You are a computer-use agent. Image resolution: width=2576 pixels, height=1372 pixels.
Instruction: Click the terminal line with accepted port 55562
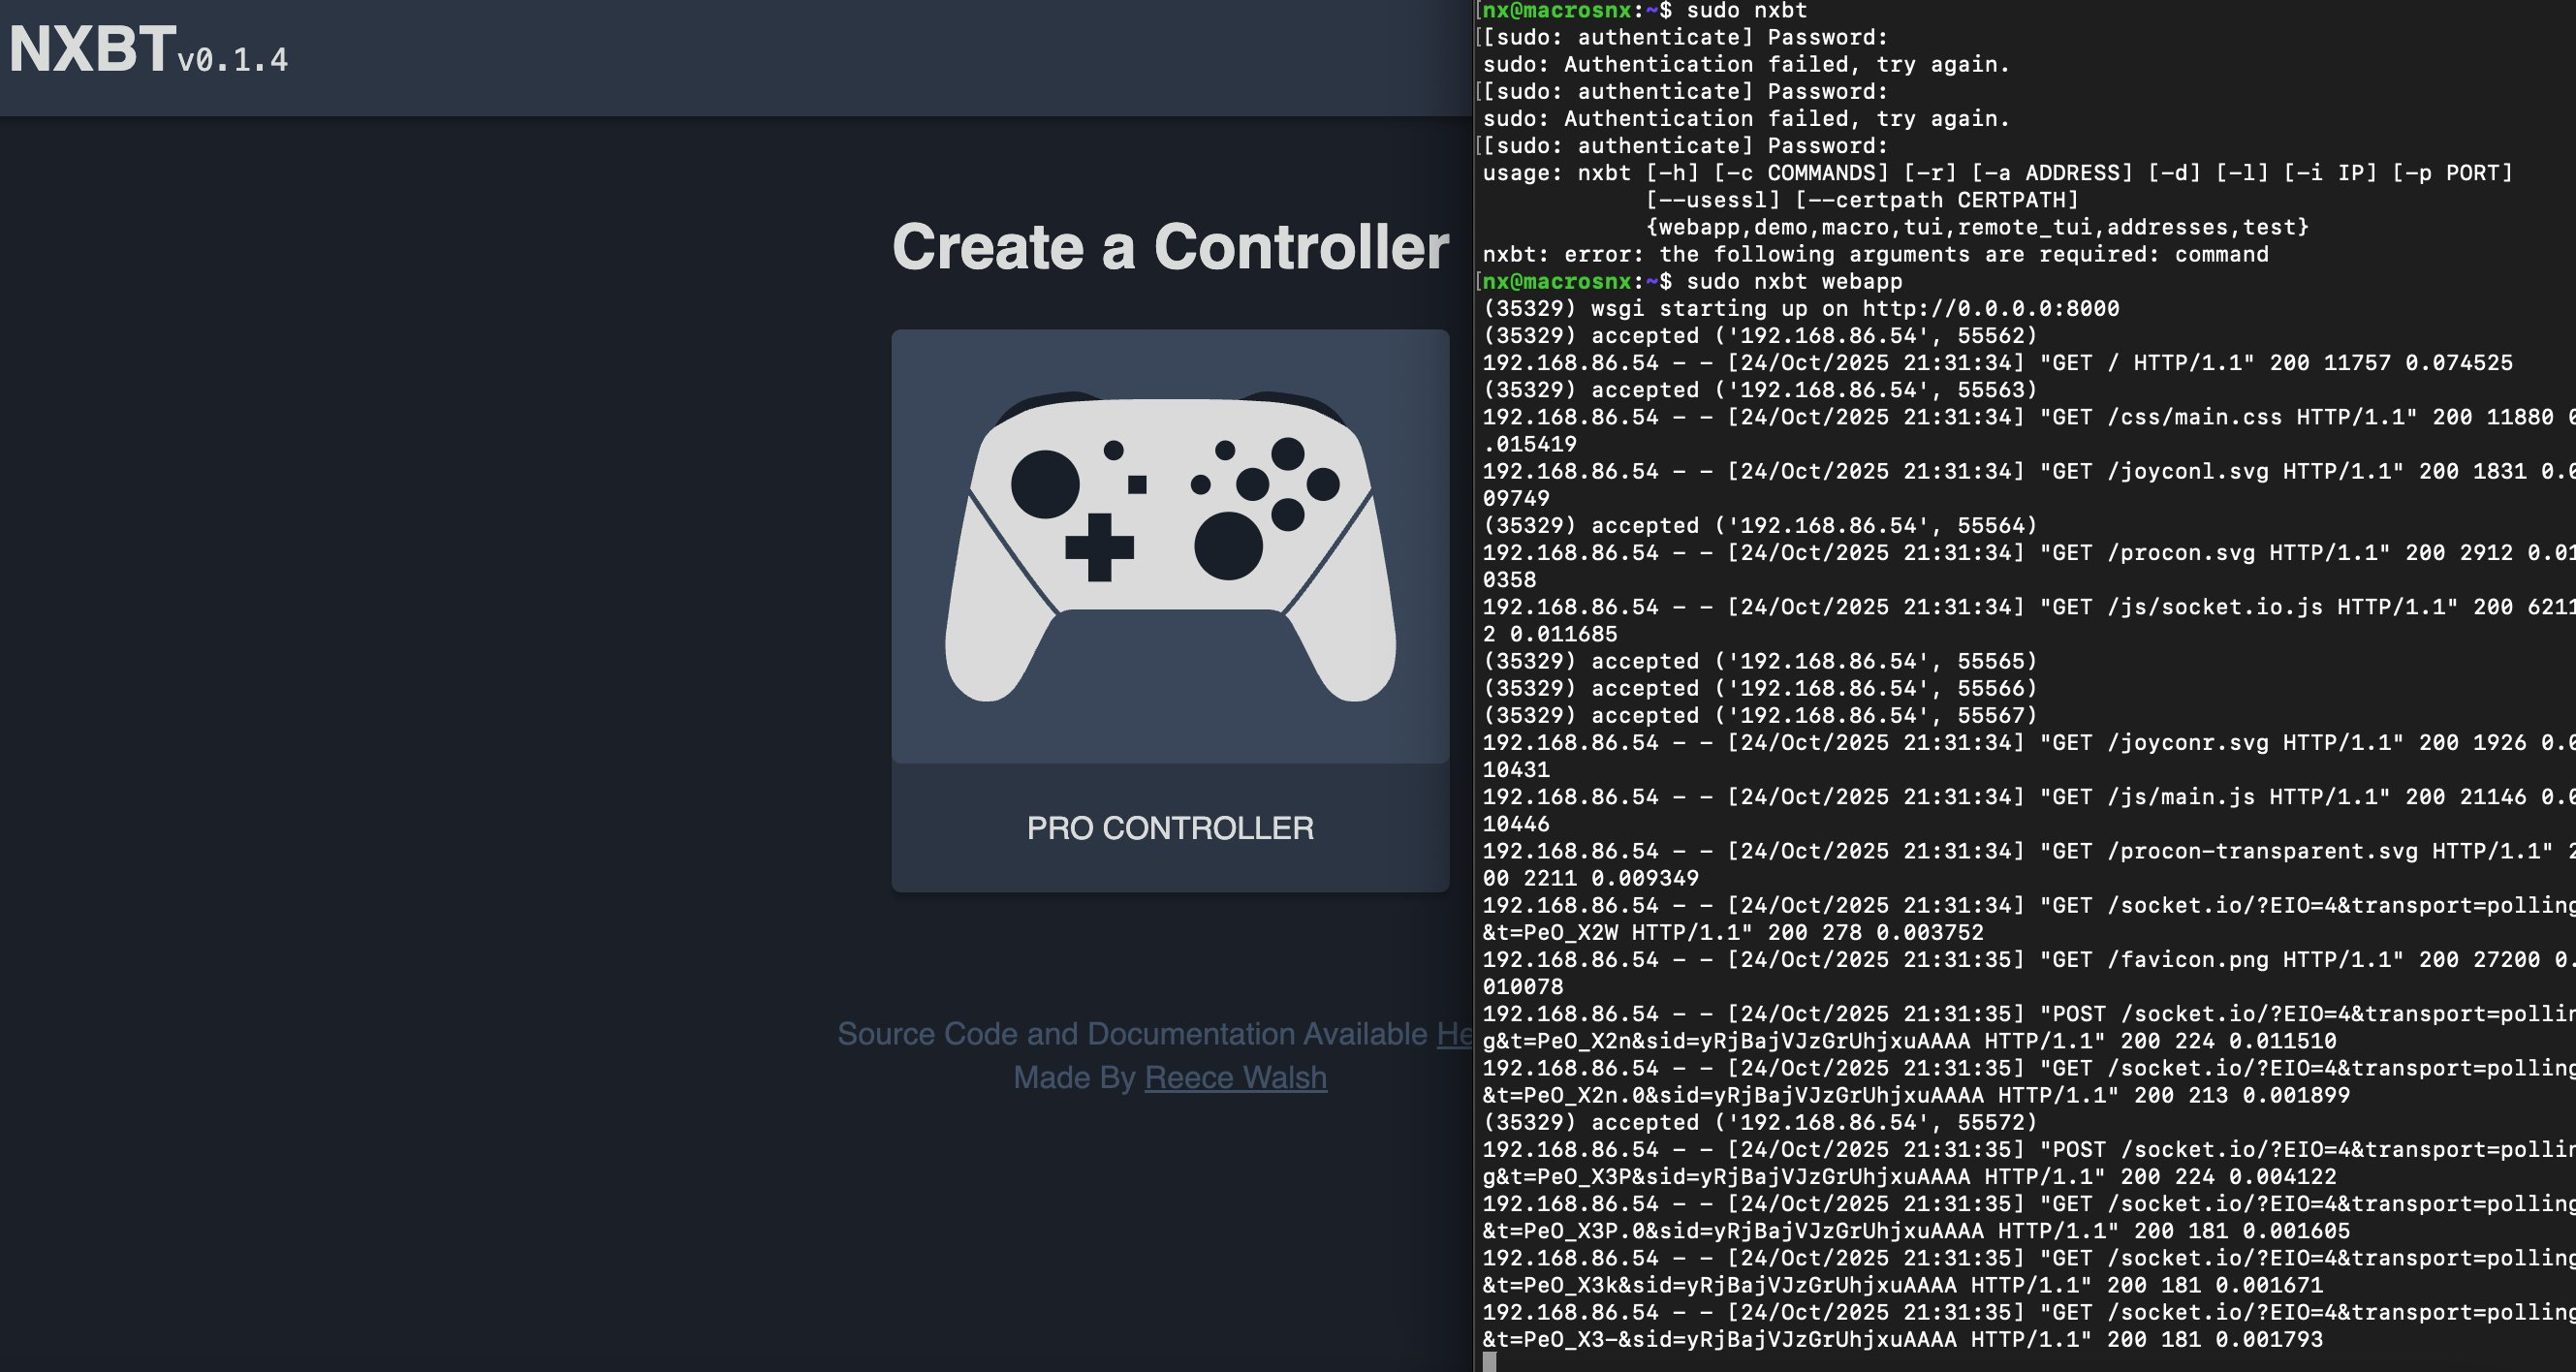(1760, 336)
